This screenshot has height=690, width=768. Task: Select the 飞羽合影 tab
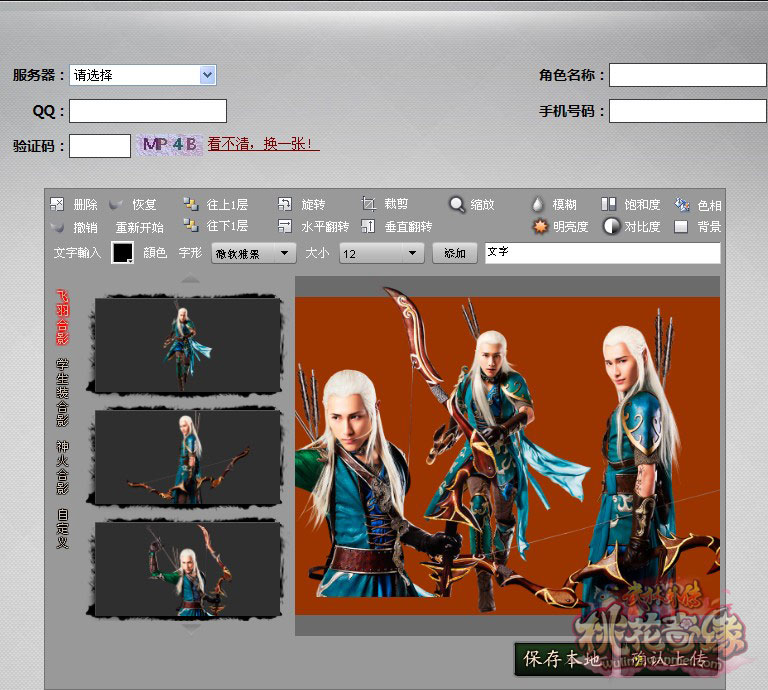coord(62,317)
